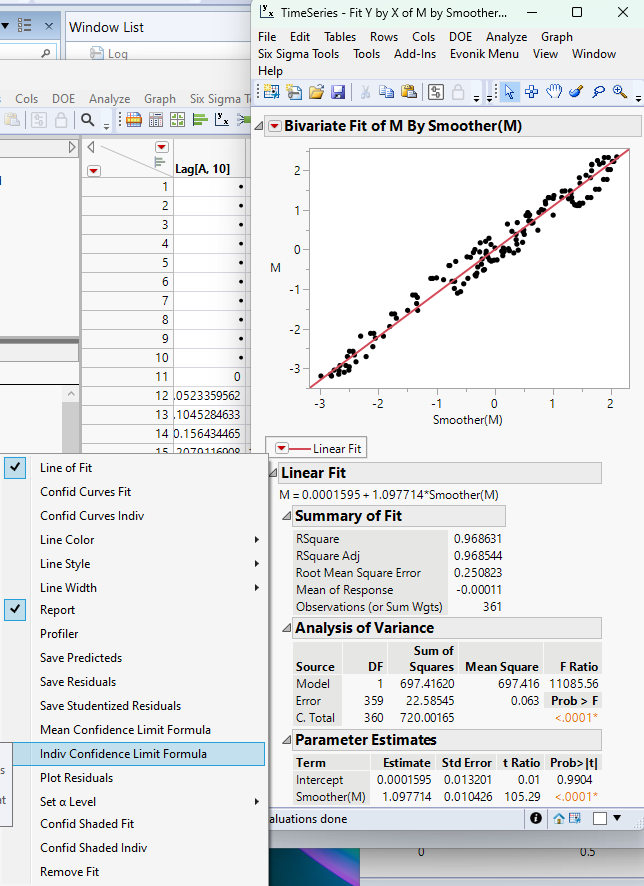Click the list view icon near Window List
Viewport: 644px width, 886px height.
point(24,25)
